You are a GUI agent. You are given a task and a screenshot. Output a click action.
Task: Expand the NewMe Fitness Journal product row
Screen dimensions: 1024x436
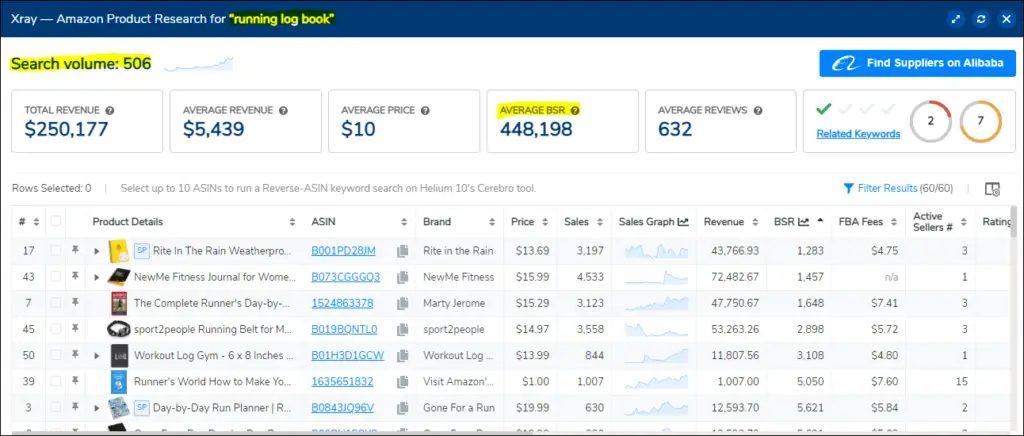coord(97,277)
